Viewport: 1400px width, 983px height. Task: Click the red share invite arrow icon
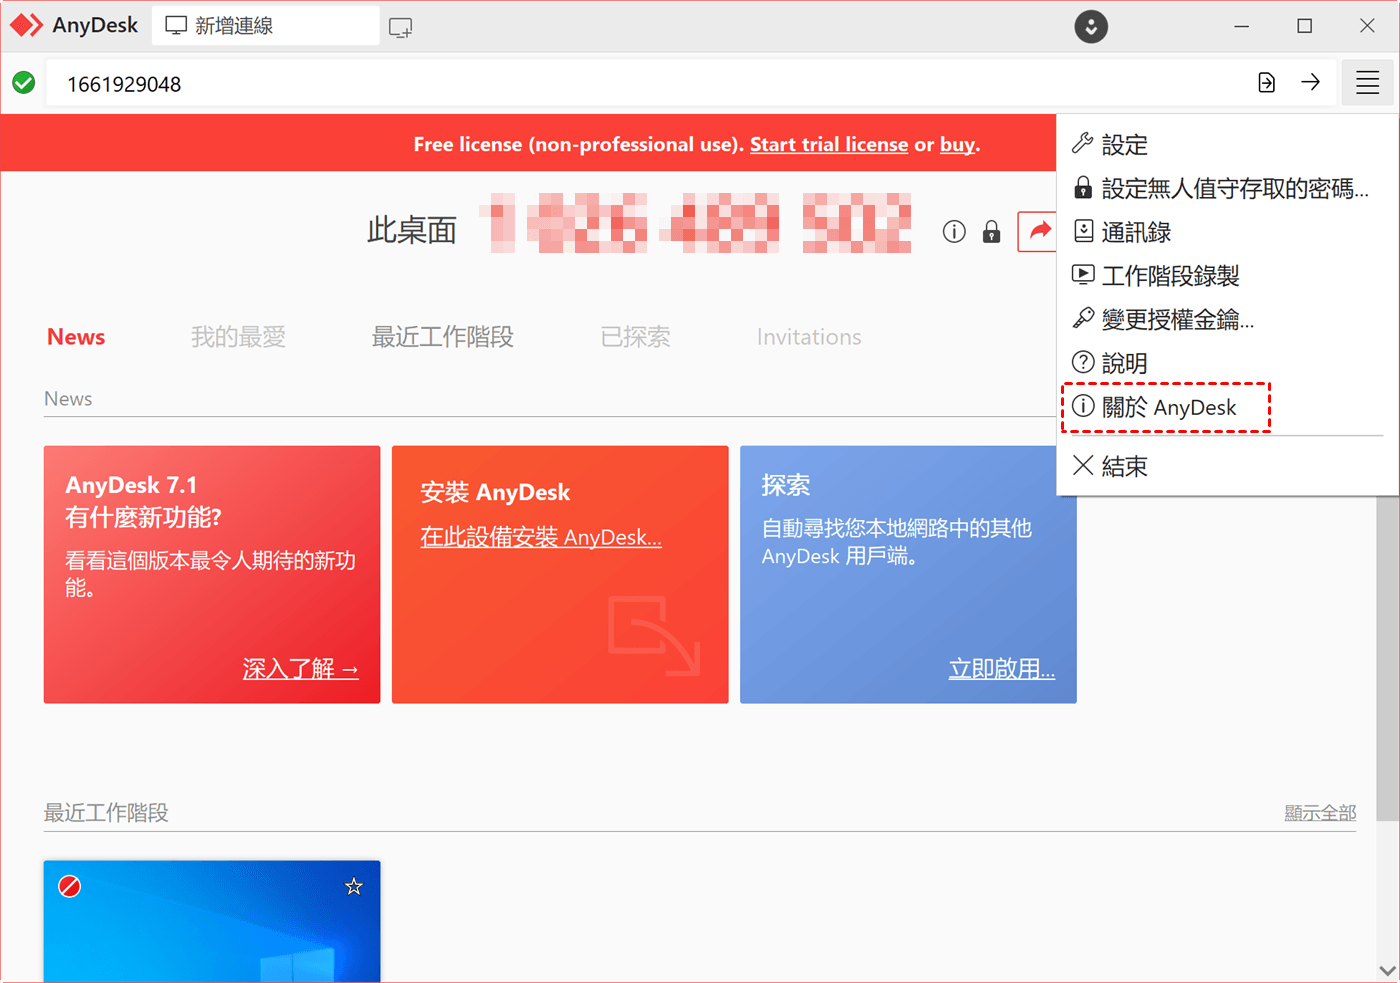(1038, 232)
